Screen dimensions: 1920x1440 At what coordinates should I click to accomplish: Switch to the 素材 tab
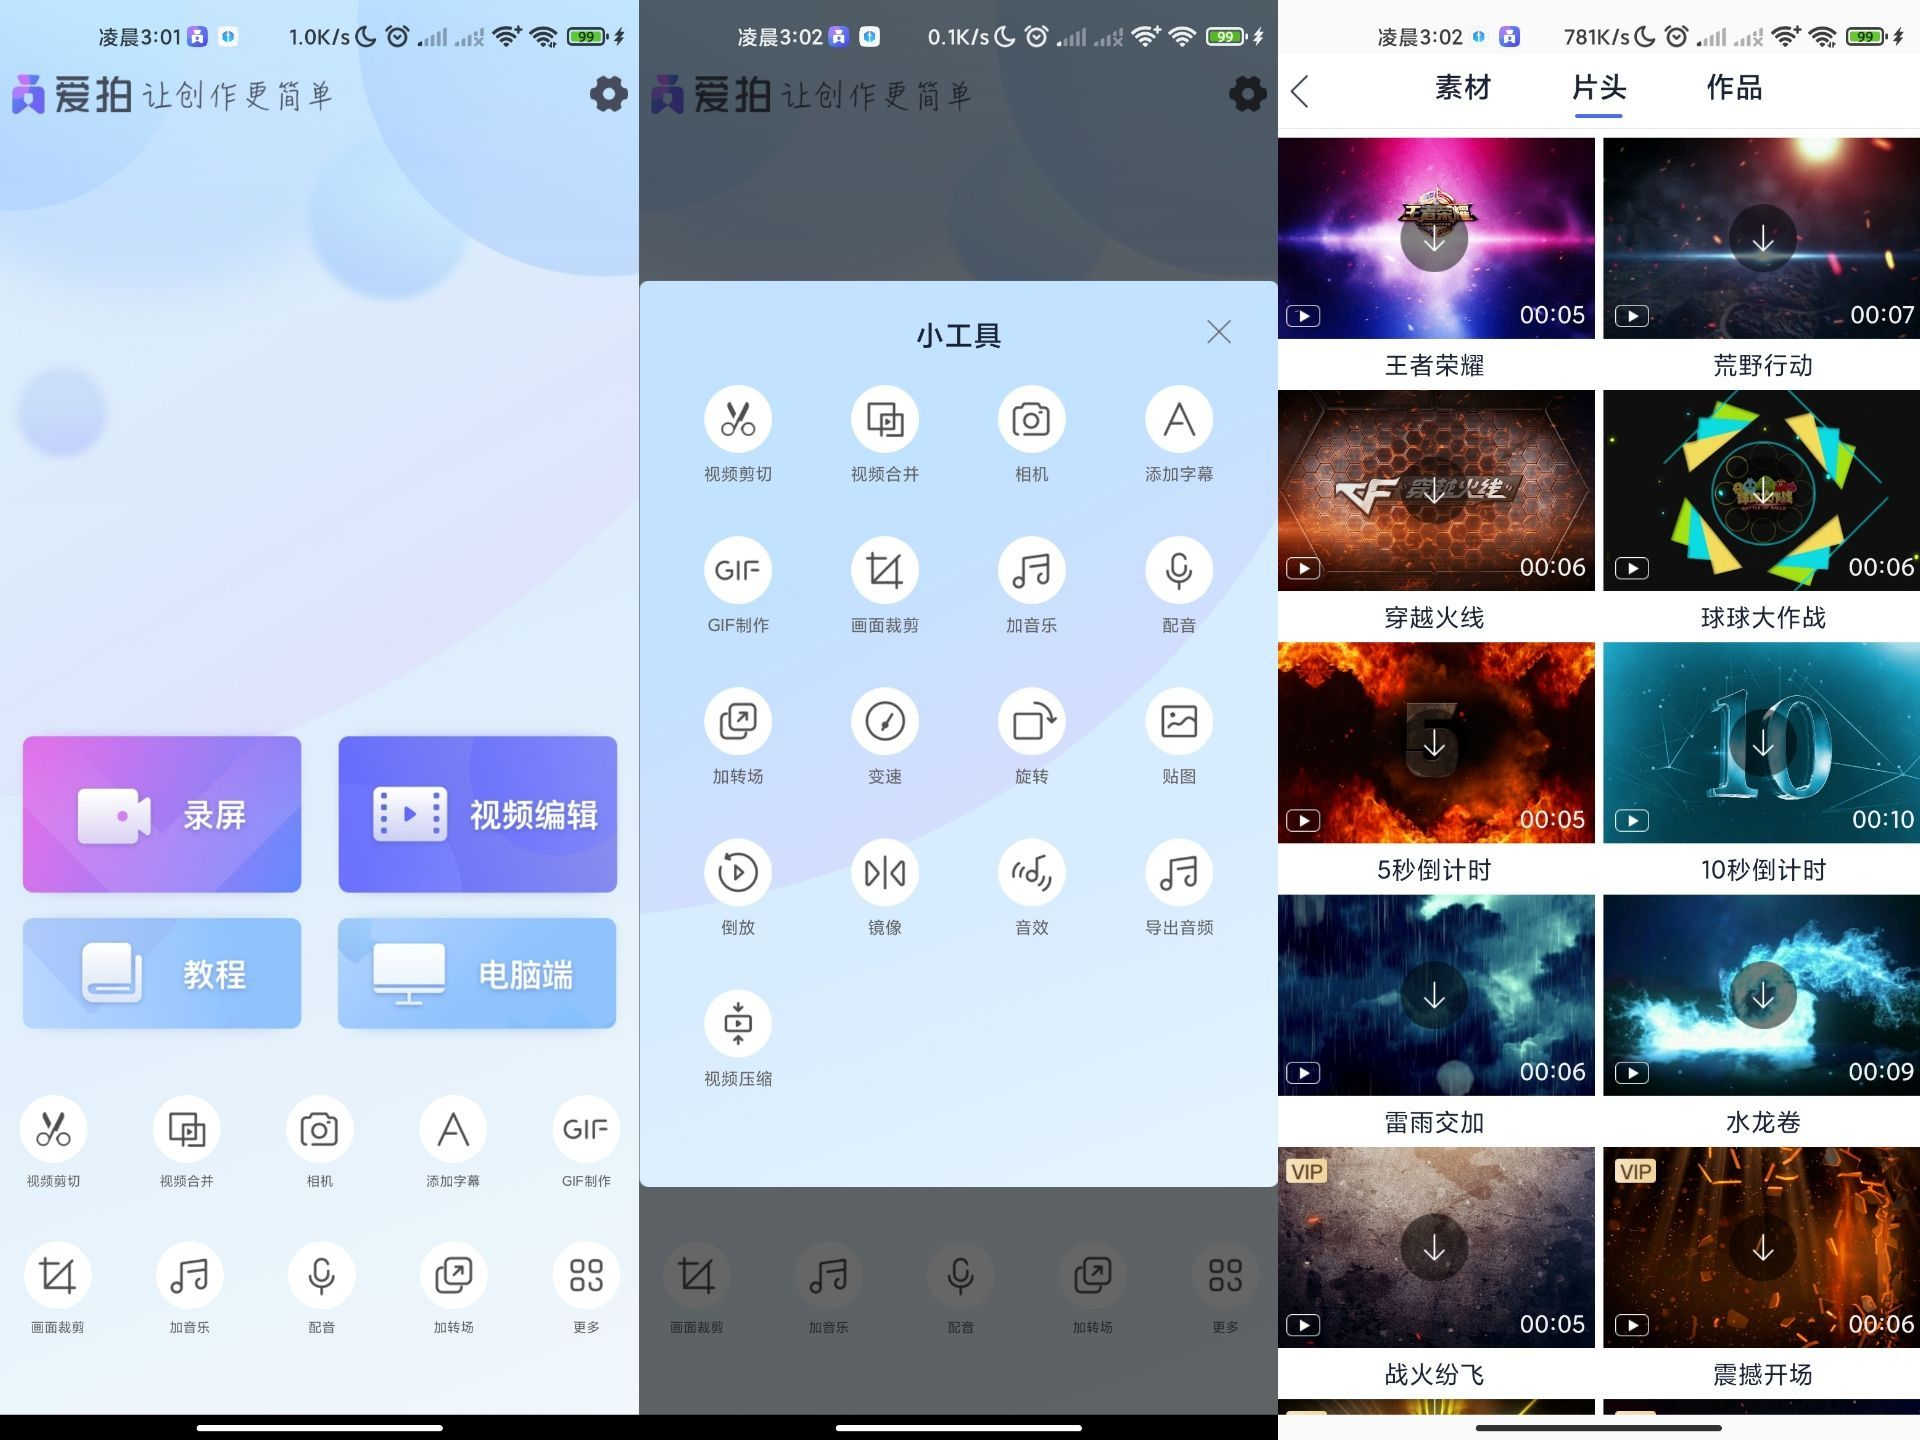pos(1463,88)
